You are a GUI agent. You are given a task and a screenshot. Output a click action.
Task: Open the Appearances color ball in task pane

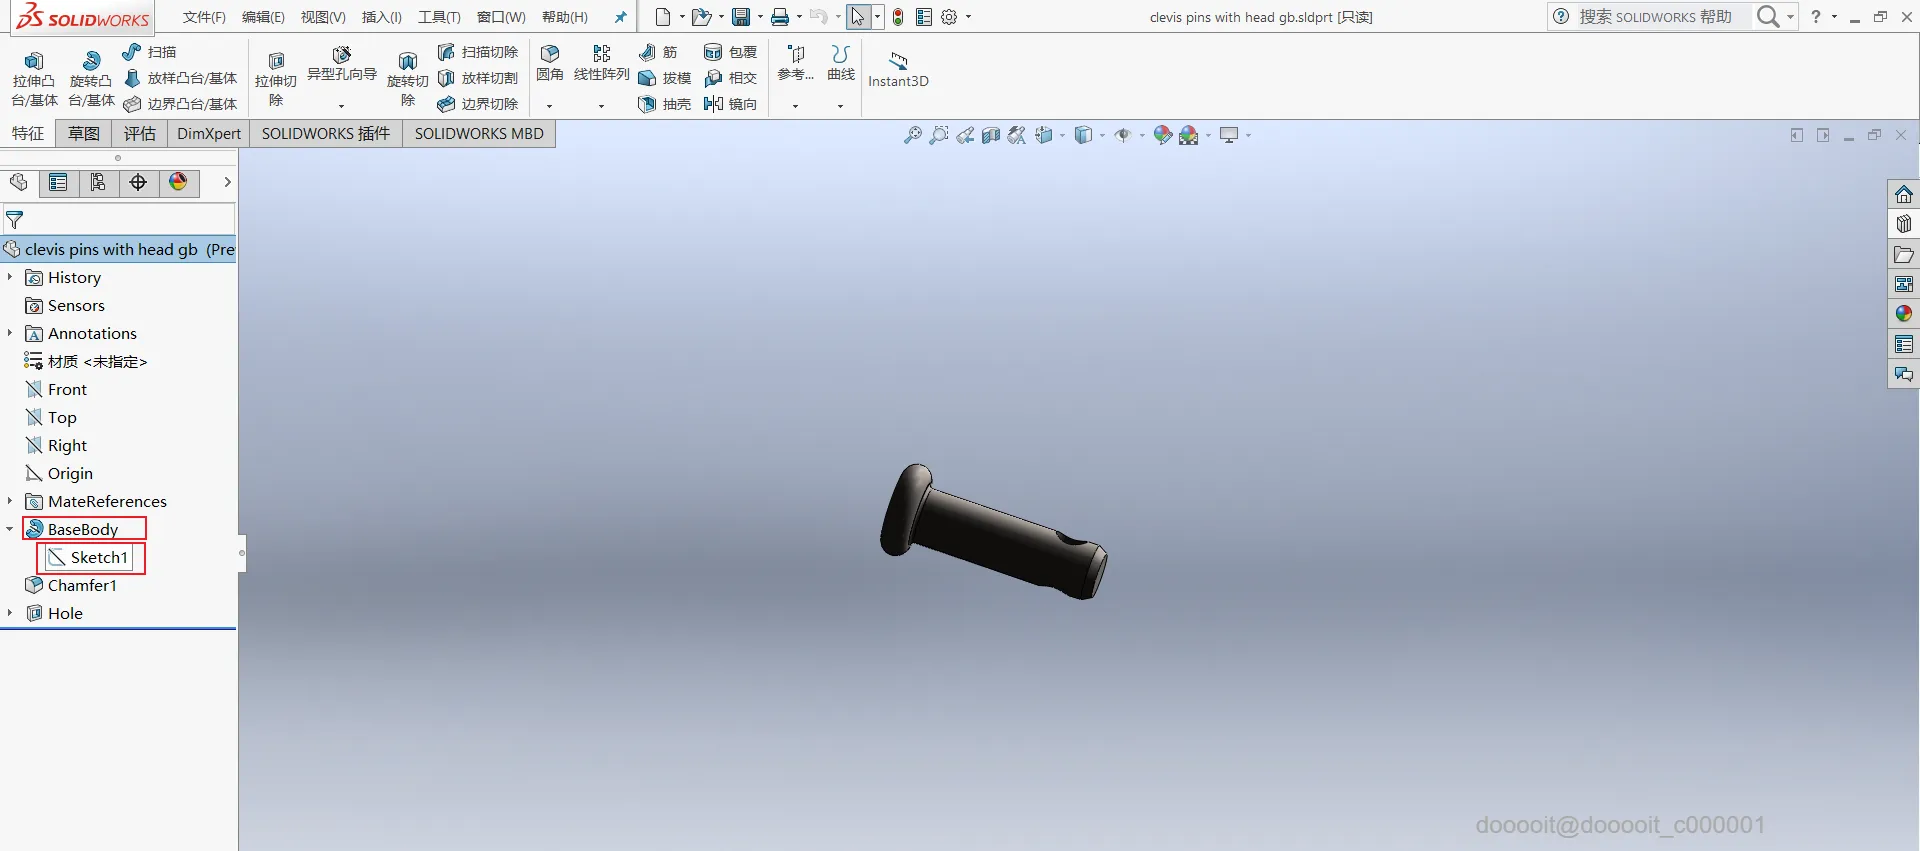tap(1903, 314)
